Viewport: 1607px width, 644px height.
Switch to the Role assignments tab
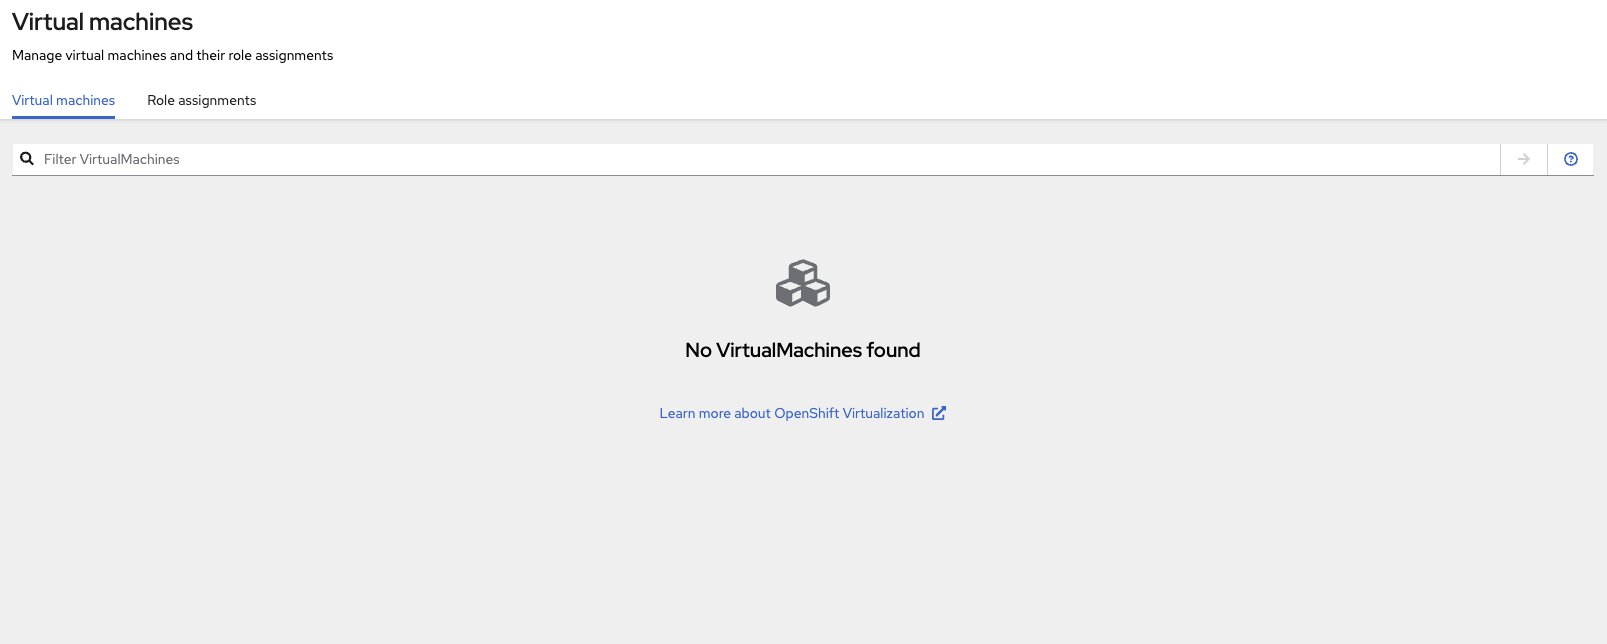(201, 100)
